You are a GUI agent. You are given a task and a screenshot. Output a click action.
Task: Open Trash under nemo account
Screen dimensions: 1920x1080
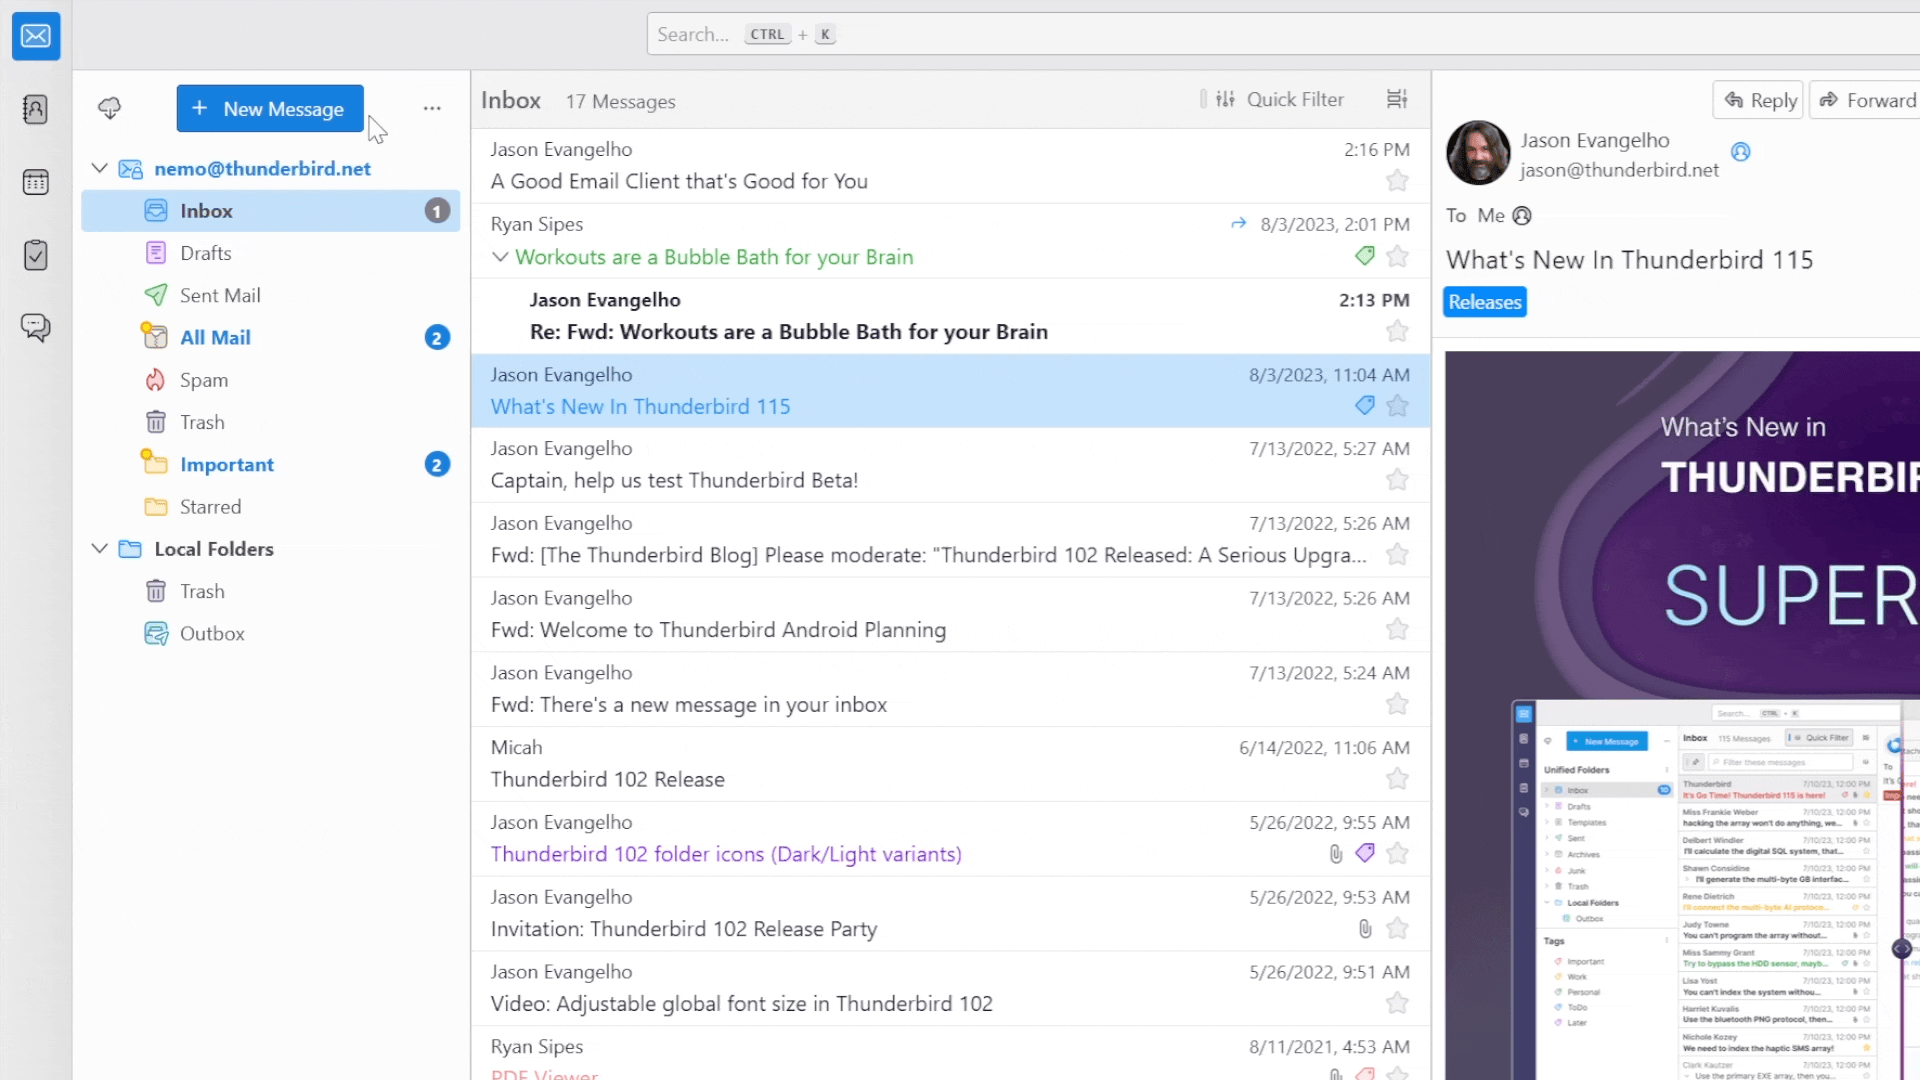[270, 422]
